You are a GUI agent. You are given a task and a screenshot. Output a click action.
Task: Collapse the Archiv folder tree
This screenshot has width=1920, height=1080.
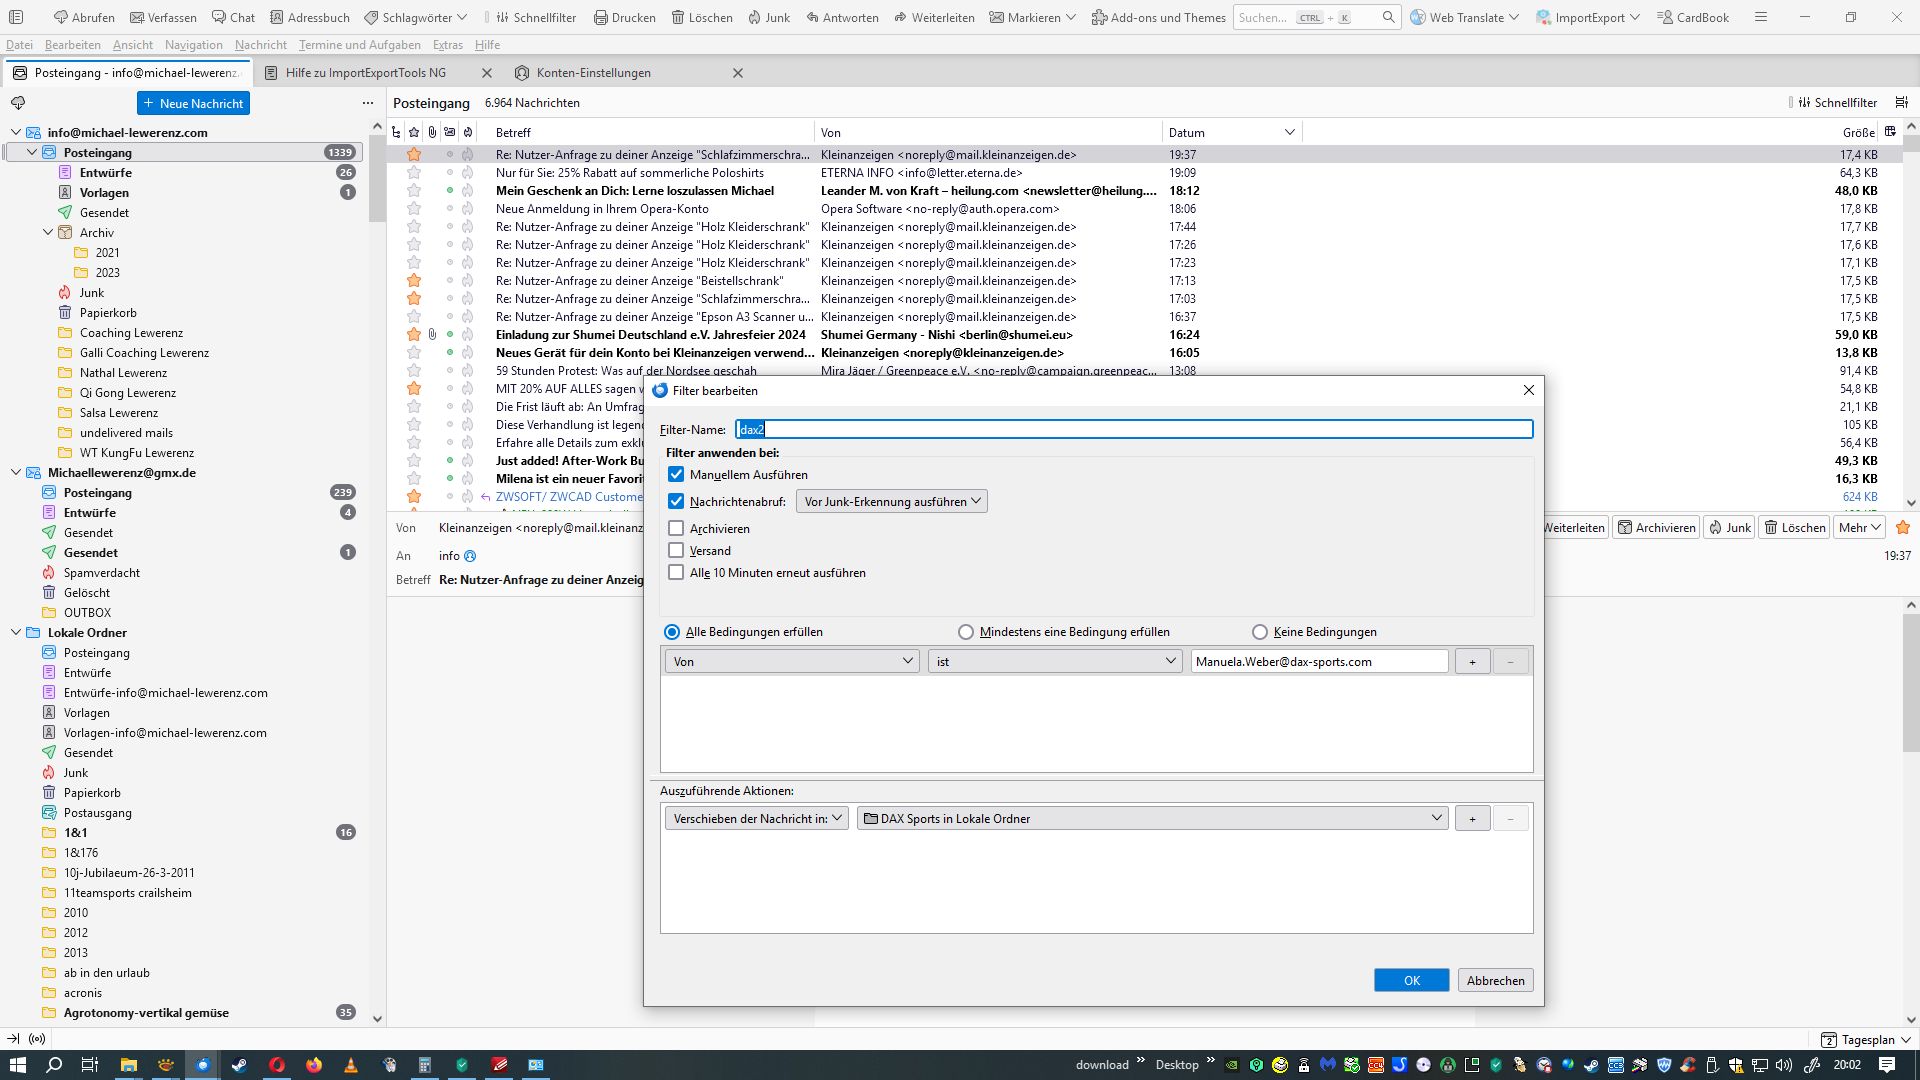tap(47, 232)
